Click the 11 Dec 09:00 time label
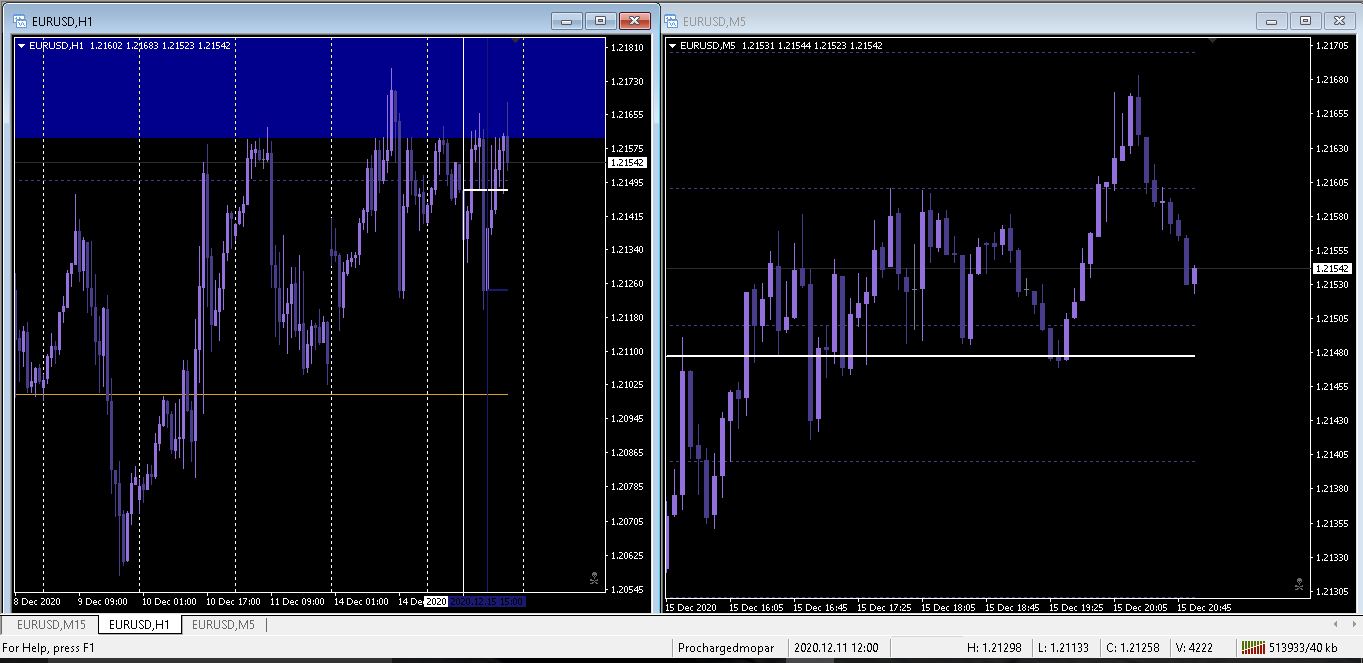Viewport: 1363px width, 663px height. click(297, 602)
